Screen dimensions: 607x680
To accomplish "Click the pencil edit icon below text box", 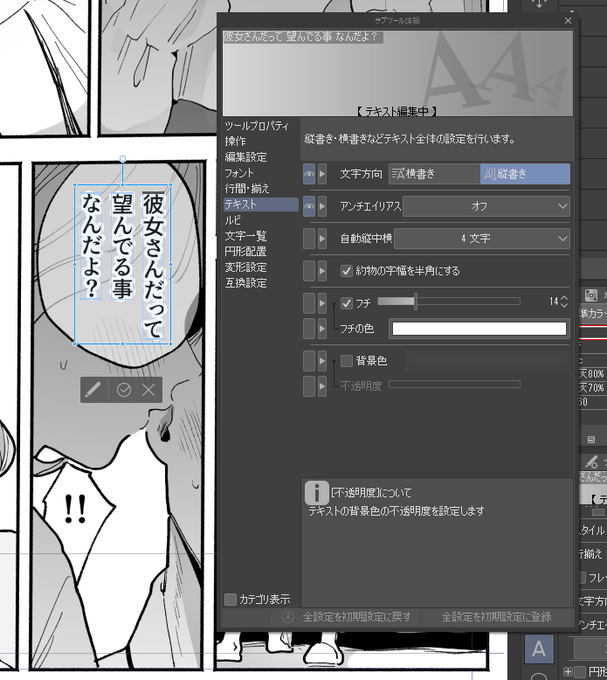I will tap(93, 389).
